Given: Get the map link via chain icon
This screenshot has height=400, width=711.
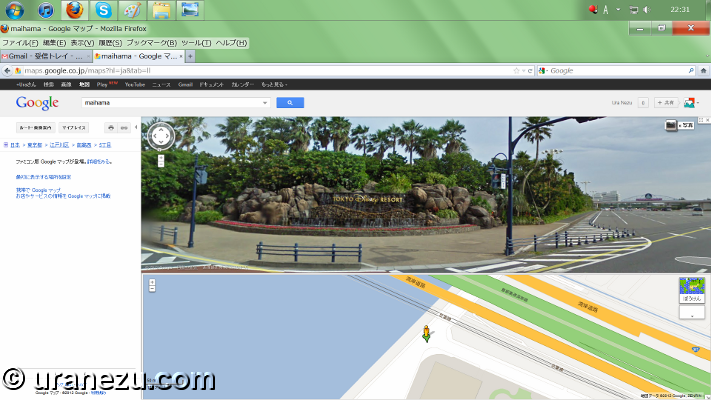Looking at the screenshot, I should point(124,128).
